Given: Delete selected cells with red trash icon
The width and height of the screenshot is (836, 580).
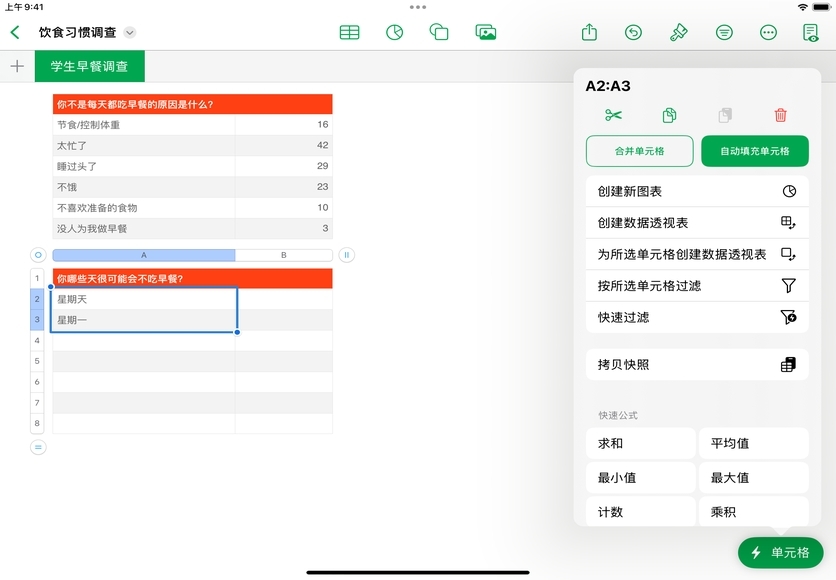Looking at the screenshot, I should 781,115.
